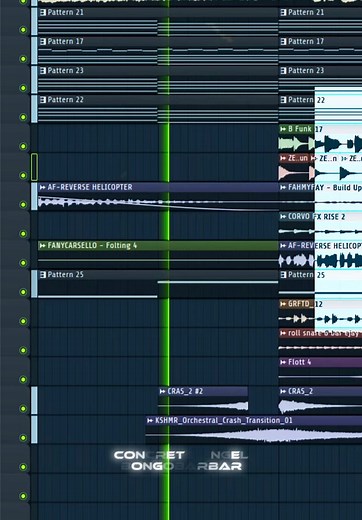Open the FAHMYFAY - Build Up clip menu icon
Viewport: 362px width, 520px height.
coord(283,187)
